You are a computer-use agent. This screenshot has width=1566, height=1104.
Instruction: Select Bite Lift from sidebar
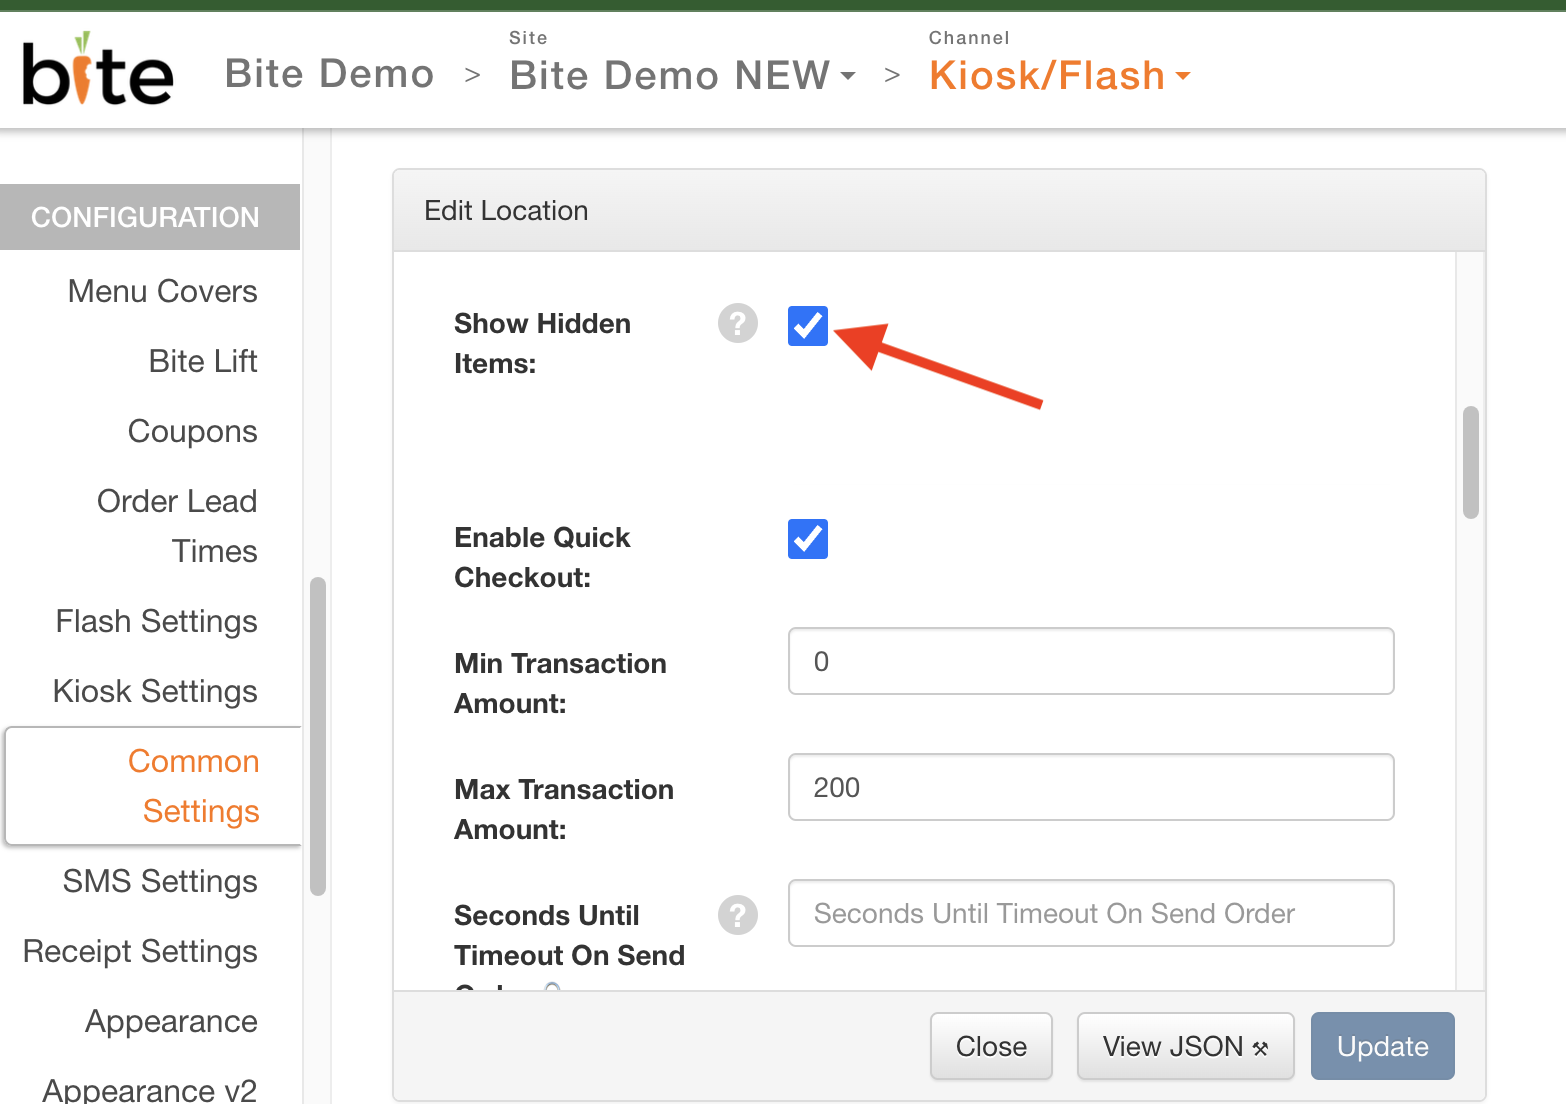pos(202,361)
